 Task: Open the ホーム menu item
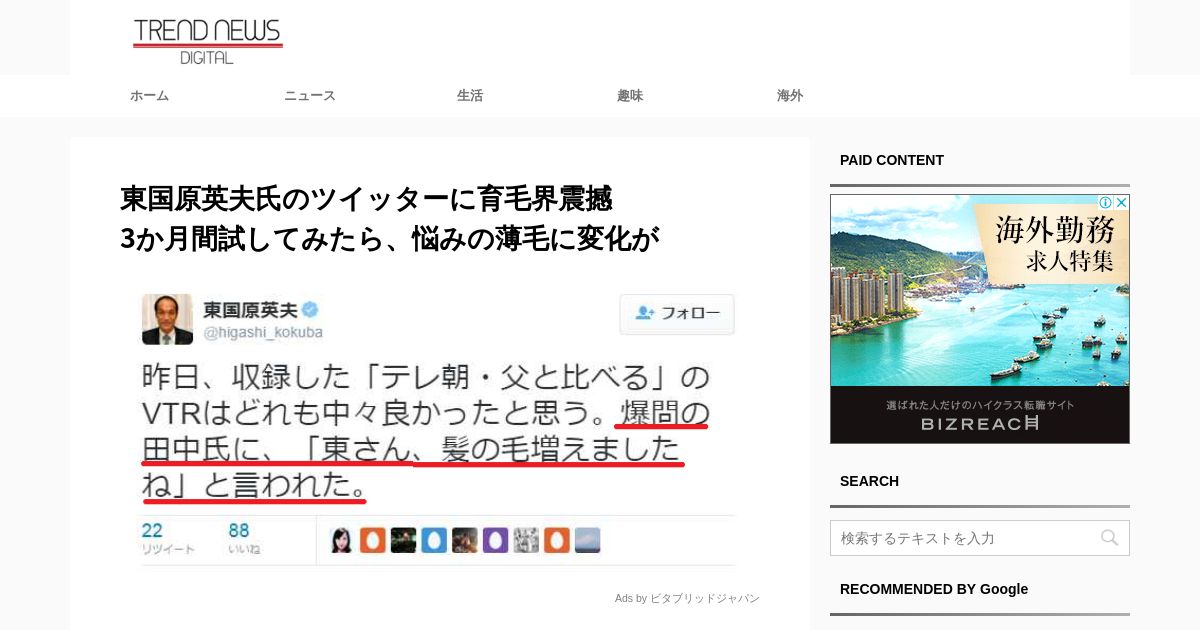coord(149,96)
